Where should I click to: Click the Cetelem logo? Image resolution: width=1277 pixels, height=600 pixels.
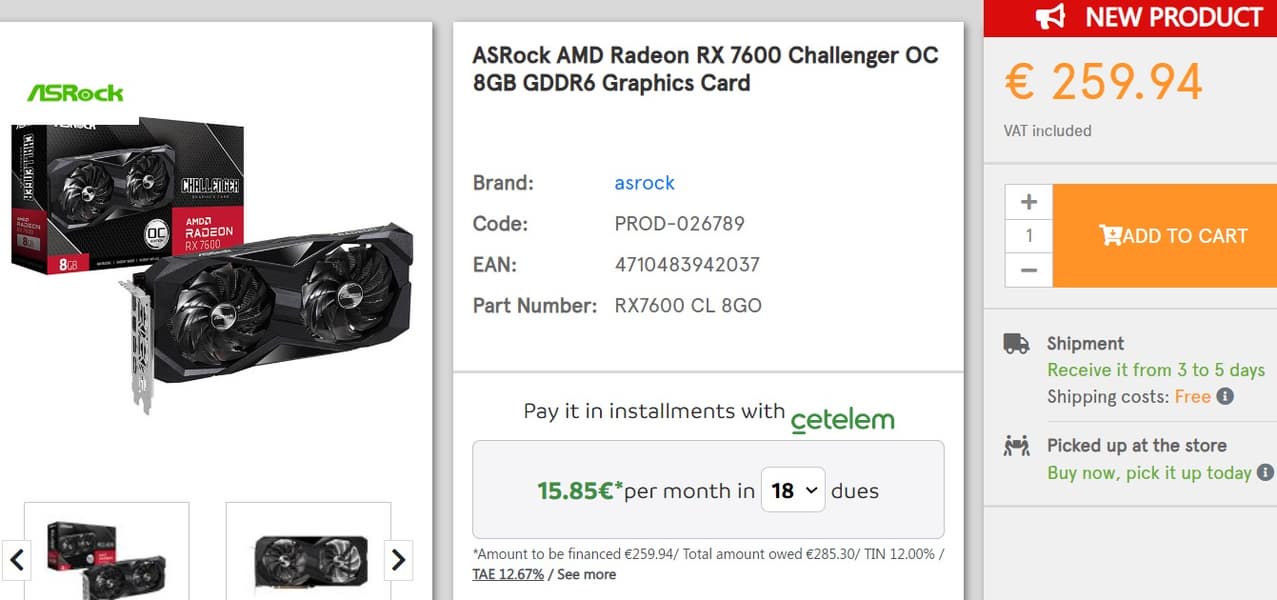pyautogui.click(x=842, y=419)
